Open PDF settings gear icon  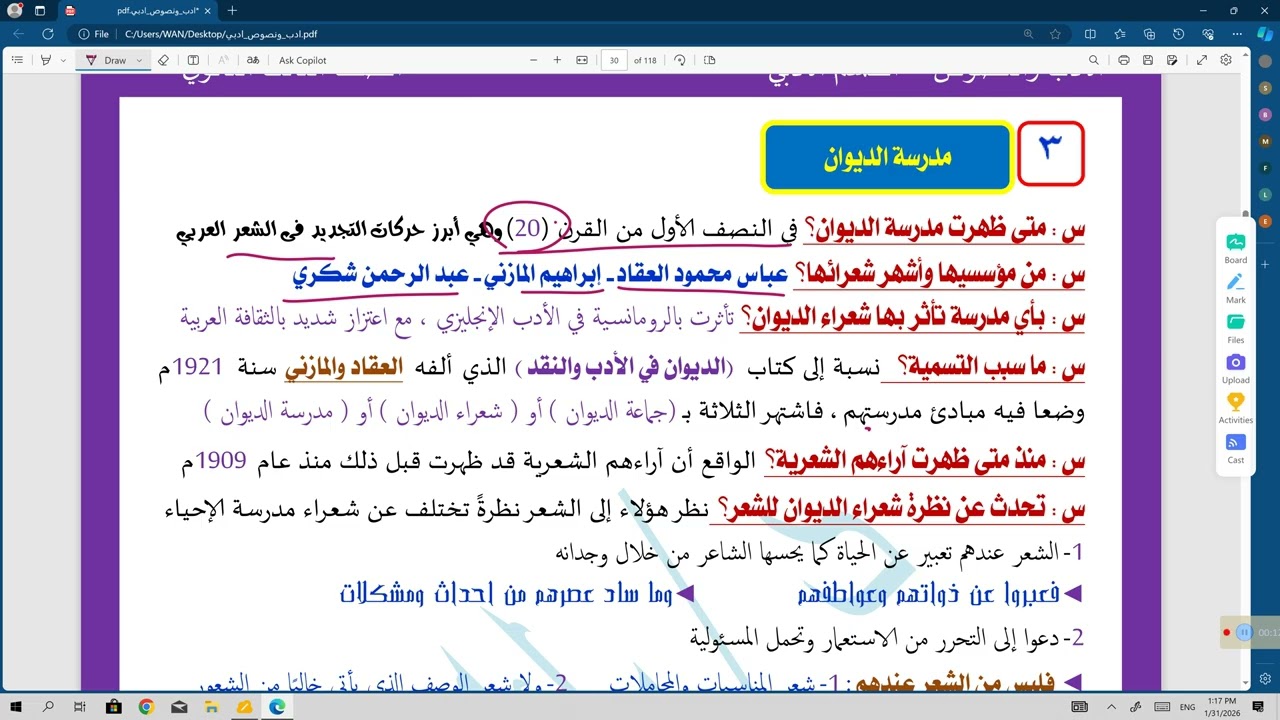pyautogui.click(x=1226, y=60)
